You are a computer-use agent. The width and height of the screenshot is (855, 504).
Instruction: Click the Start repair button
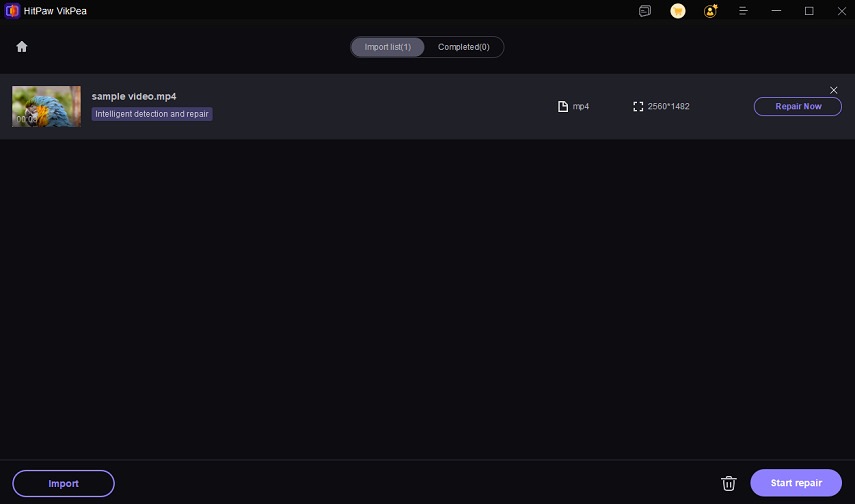(796, 483)
